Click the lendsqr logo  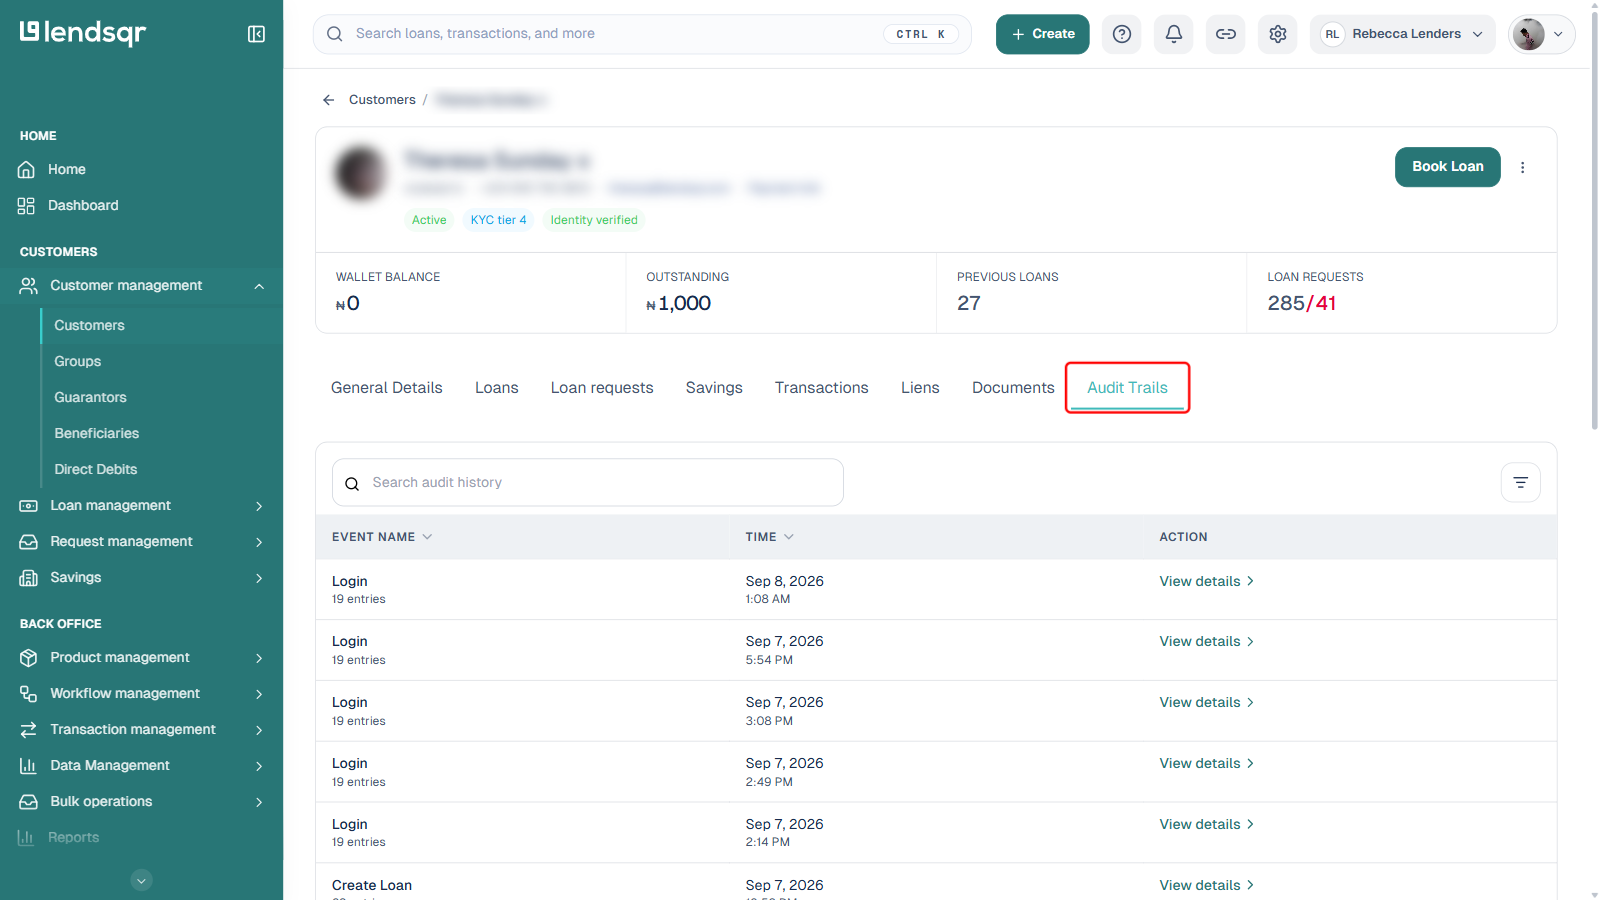[x=83, y=33]
